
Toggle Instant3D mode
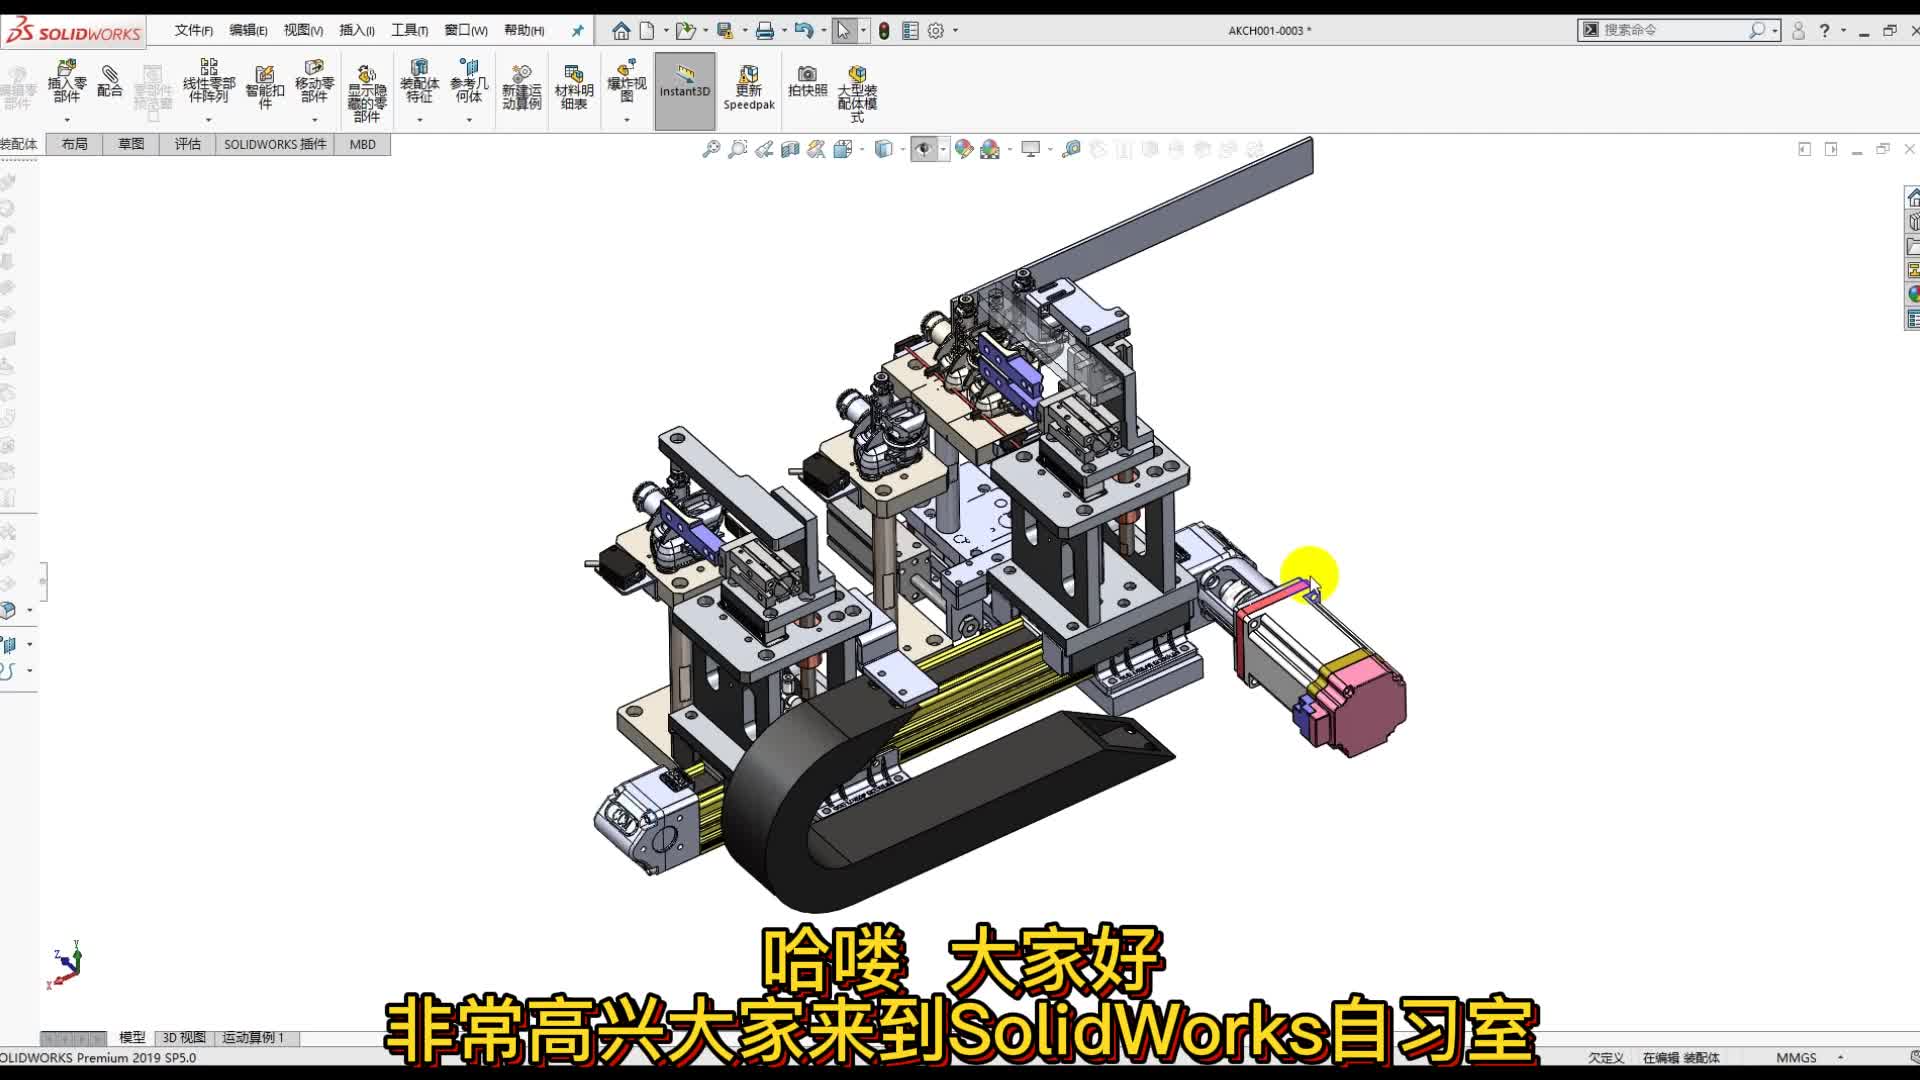click(x=685, y=91)
